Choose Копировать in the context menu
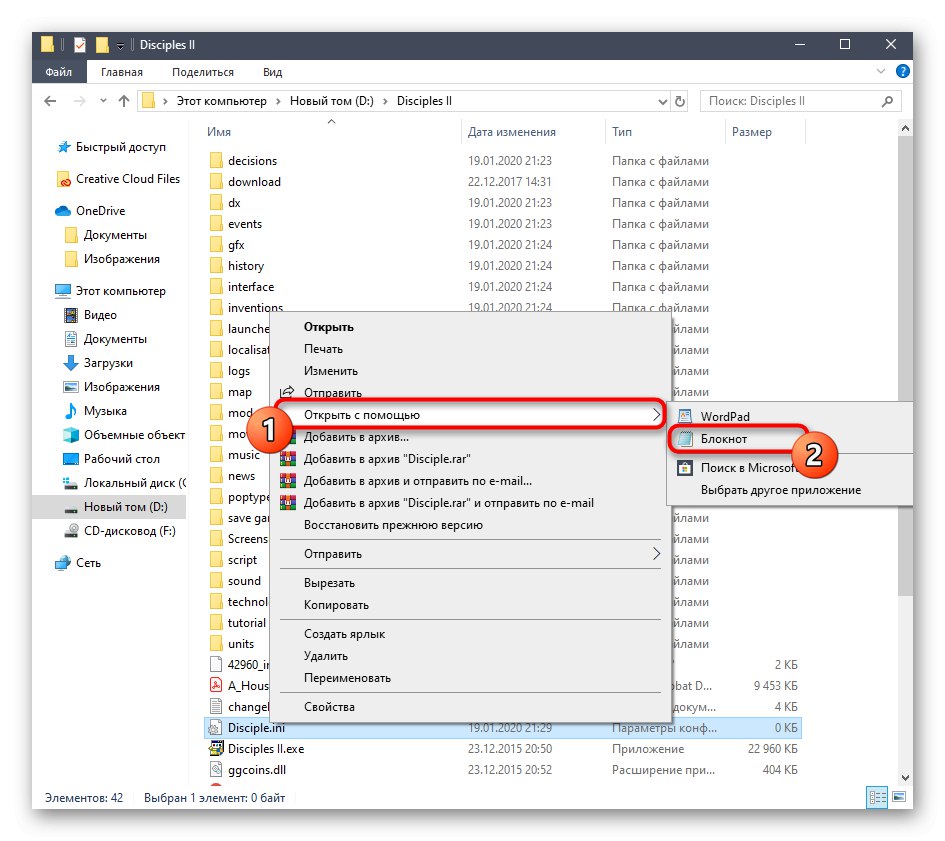The image size is (945, 841). pos(336,605)
